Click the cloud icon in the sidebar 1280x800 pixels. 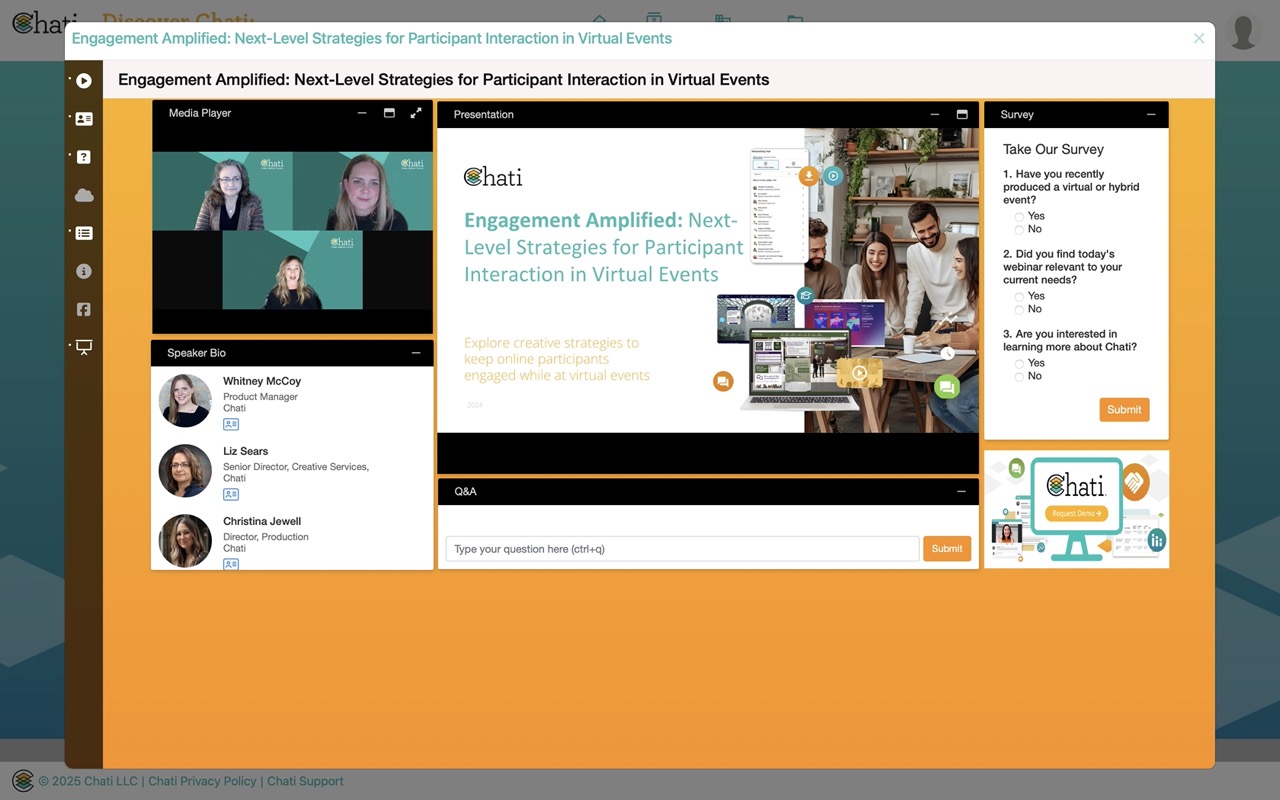tap(84, 195)
